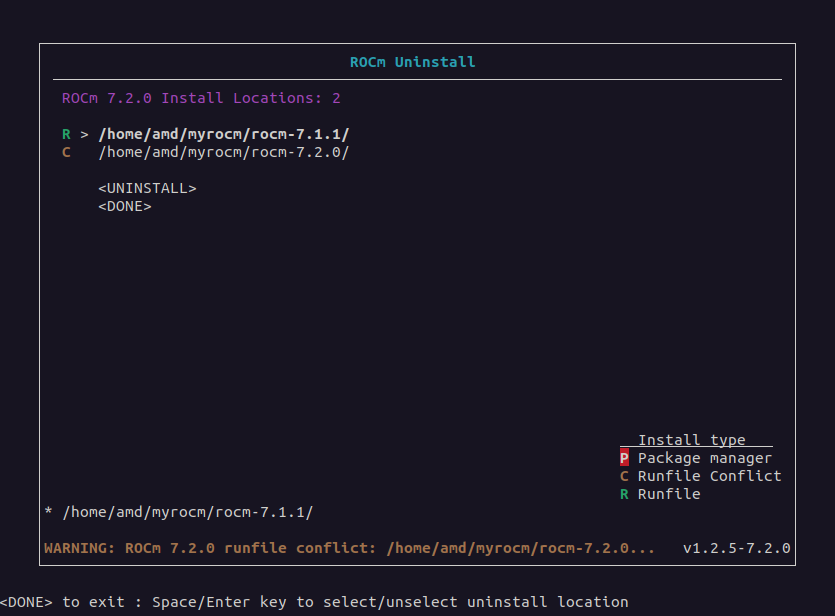The height and width of the screenshot is (616, 835).
Task: Click the Runfile legend label under Runfile Conflict
Action: pos(669,494)
